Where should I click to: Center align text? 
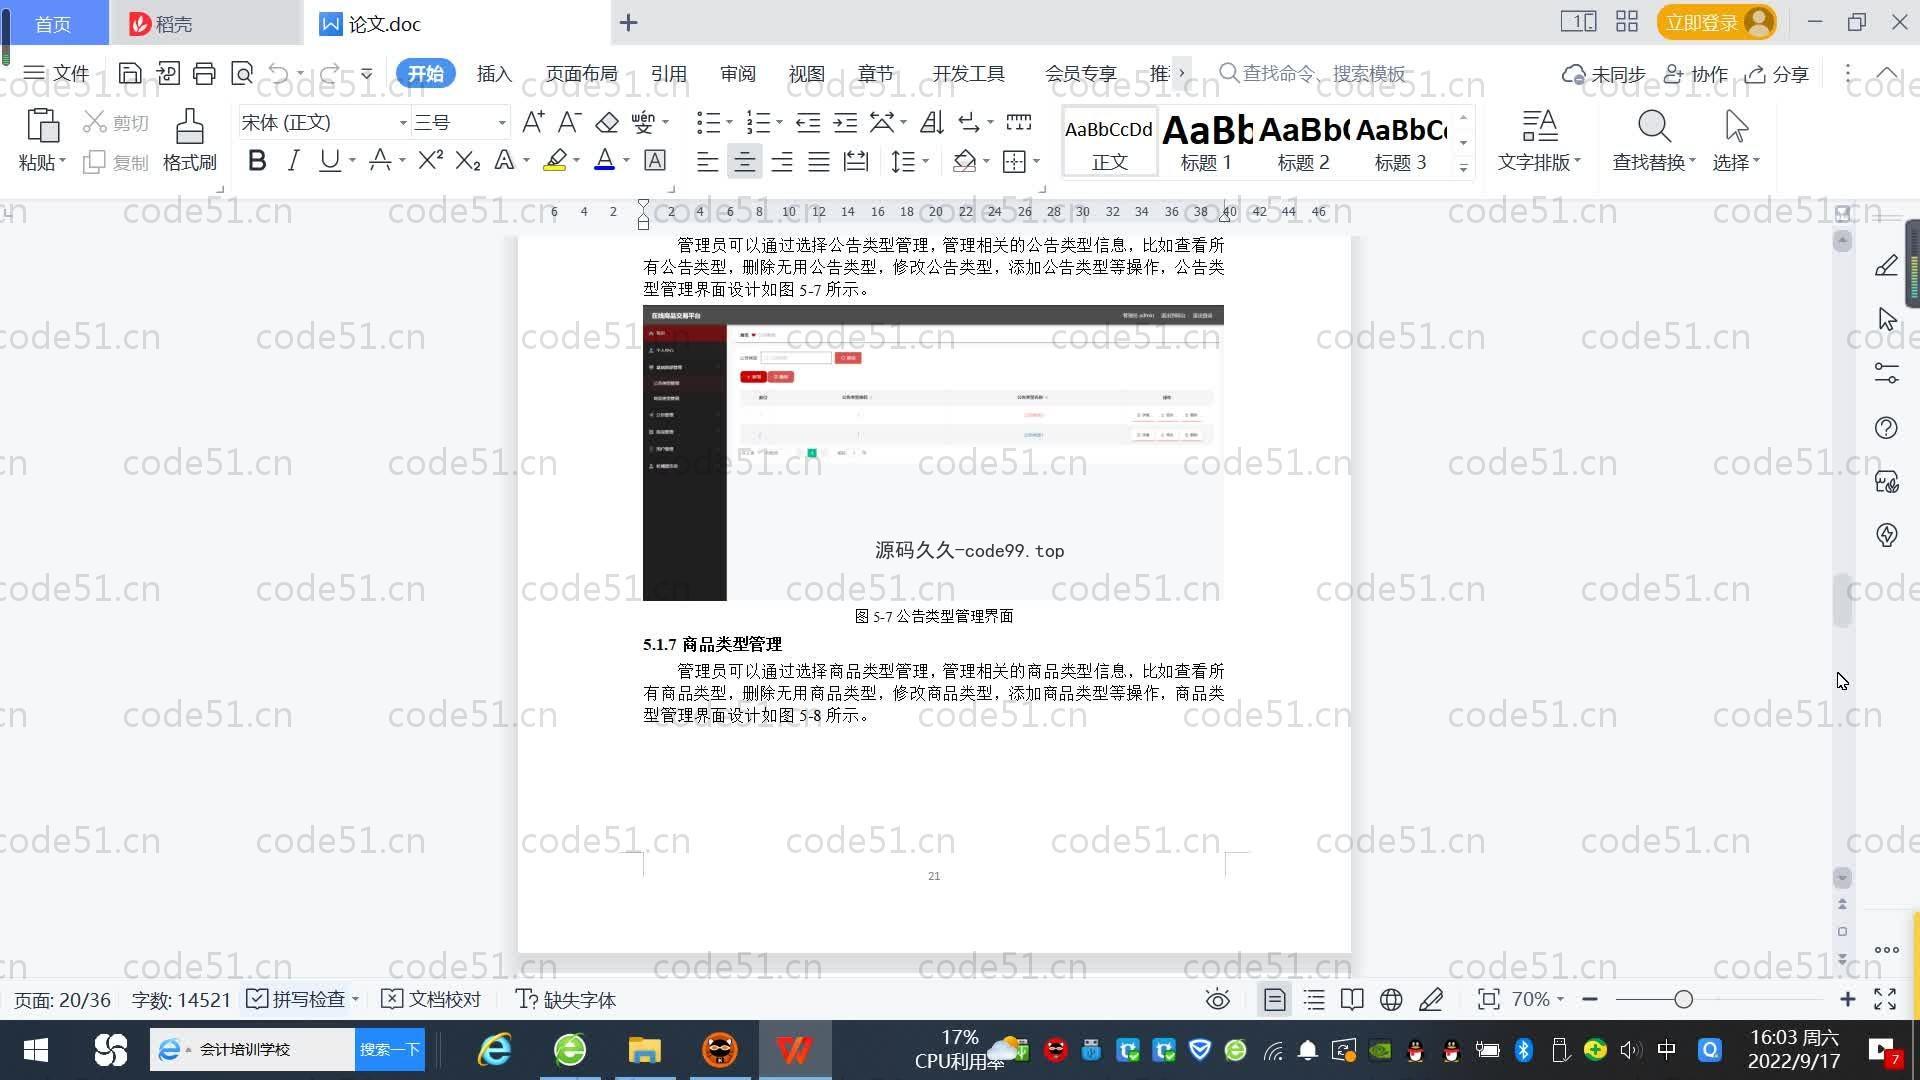coord(744,161)
